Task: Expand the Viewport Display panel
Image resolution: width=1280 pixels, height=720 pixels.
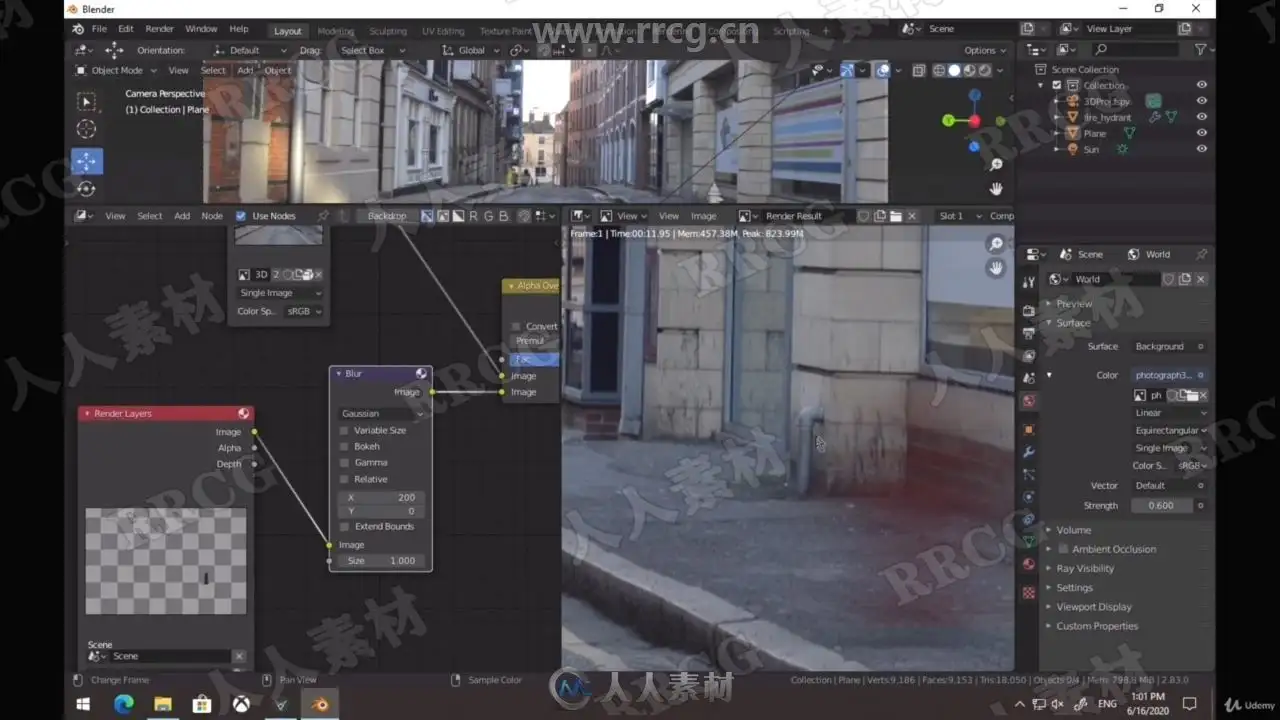Action: click(x=1093, y=607)
